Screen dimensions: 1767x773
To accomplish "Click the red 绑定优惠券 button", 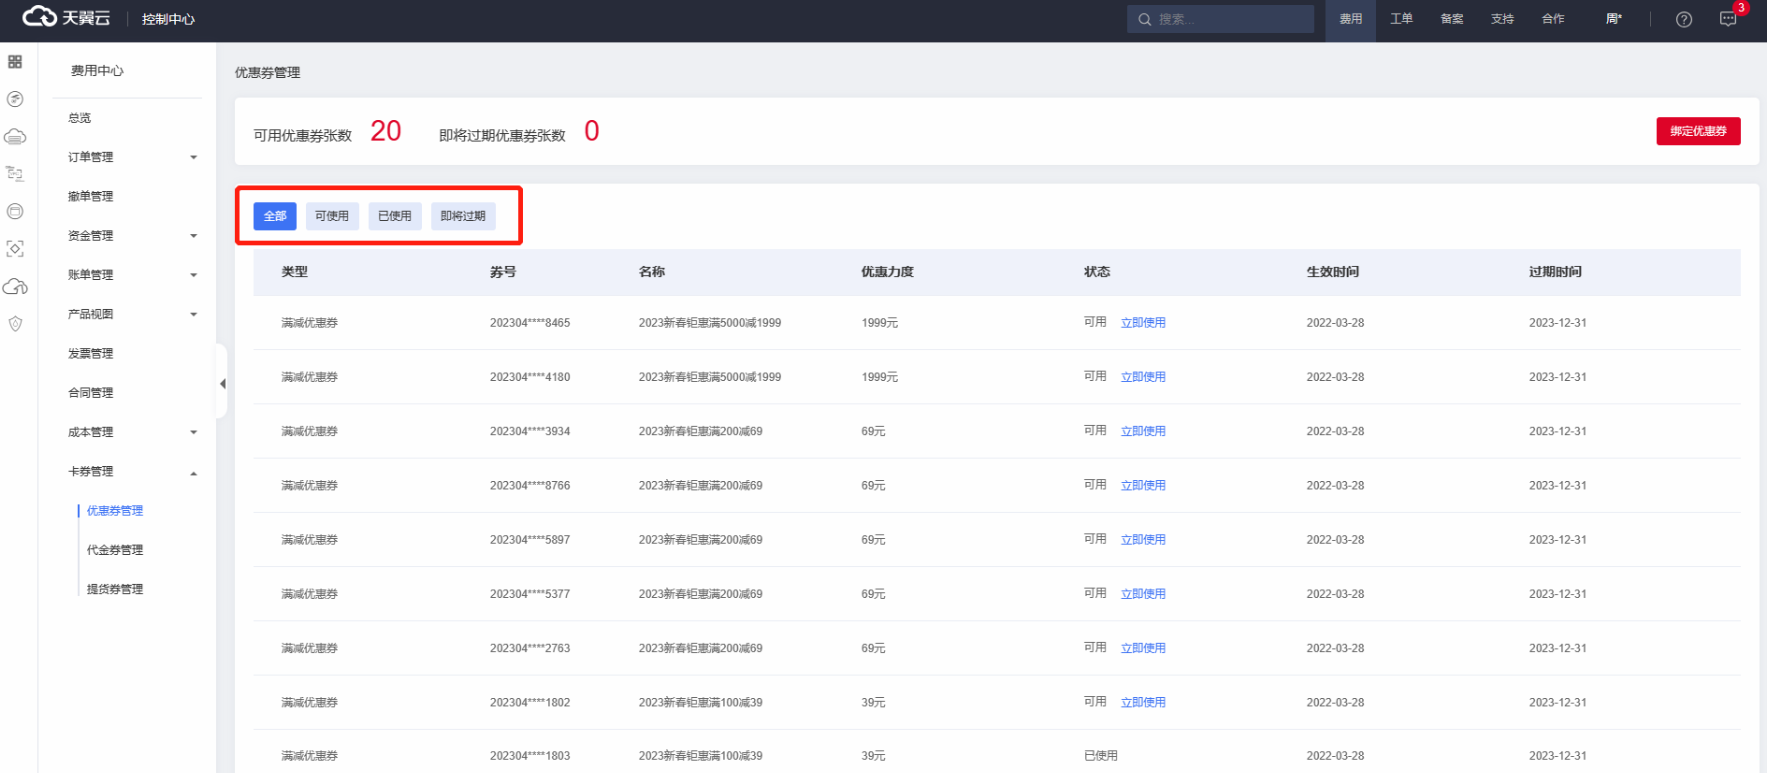I will click(1698, 131).
